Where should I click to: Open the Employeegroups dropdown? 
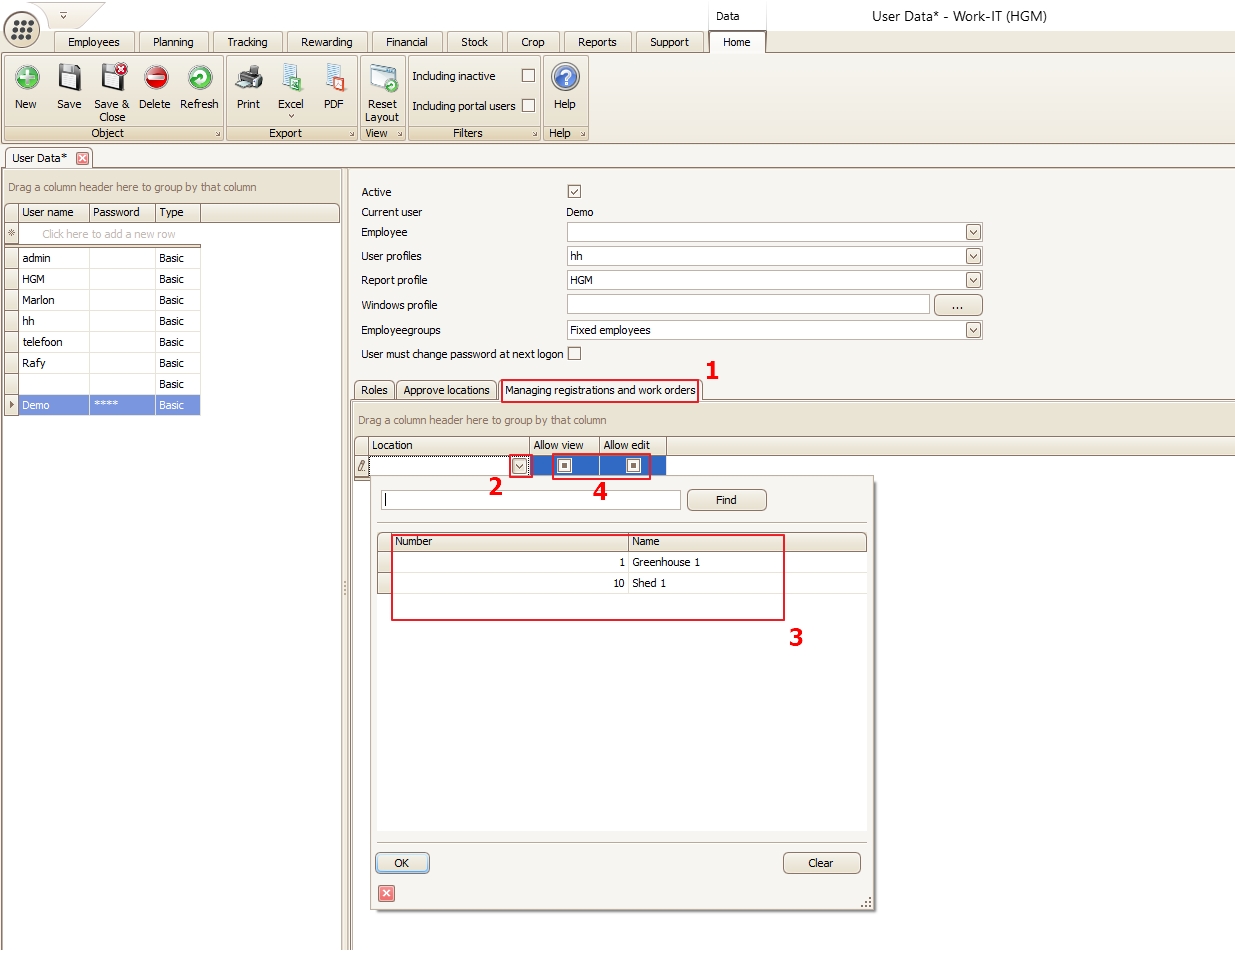pyautogui.click(x=973, y=330)
